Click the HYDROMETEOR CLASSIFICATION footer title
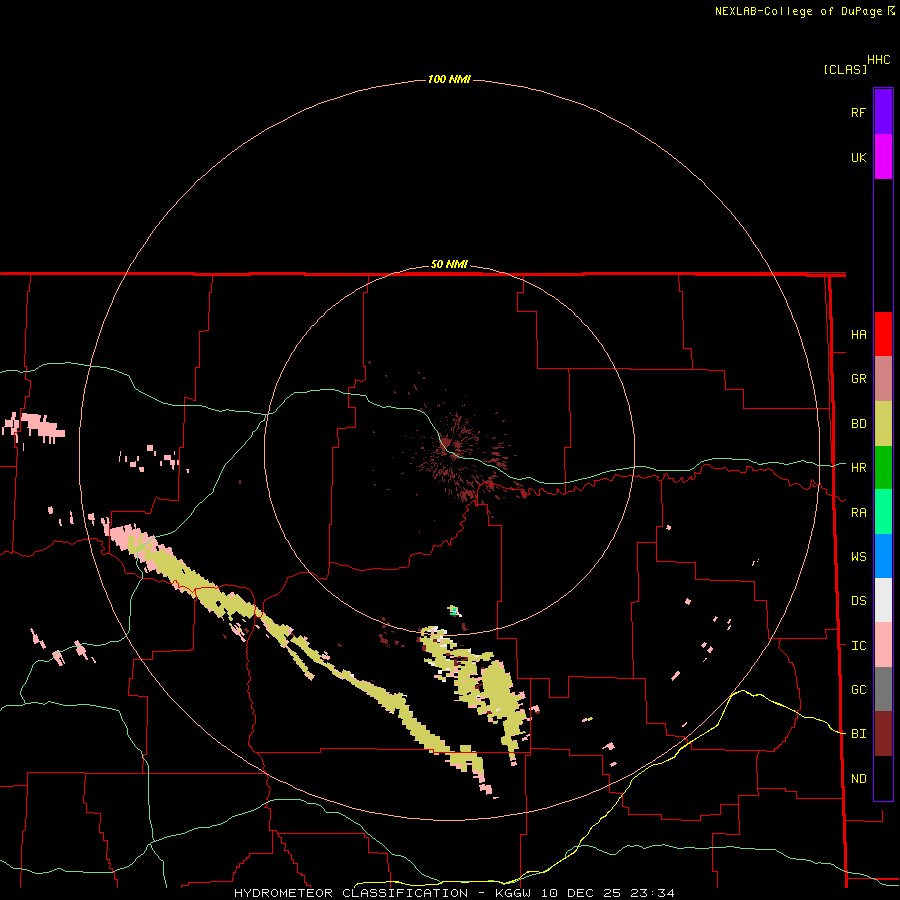 [351, 893]
